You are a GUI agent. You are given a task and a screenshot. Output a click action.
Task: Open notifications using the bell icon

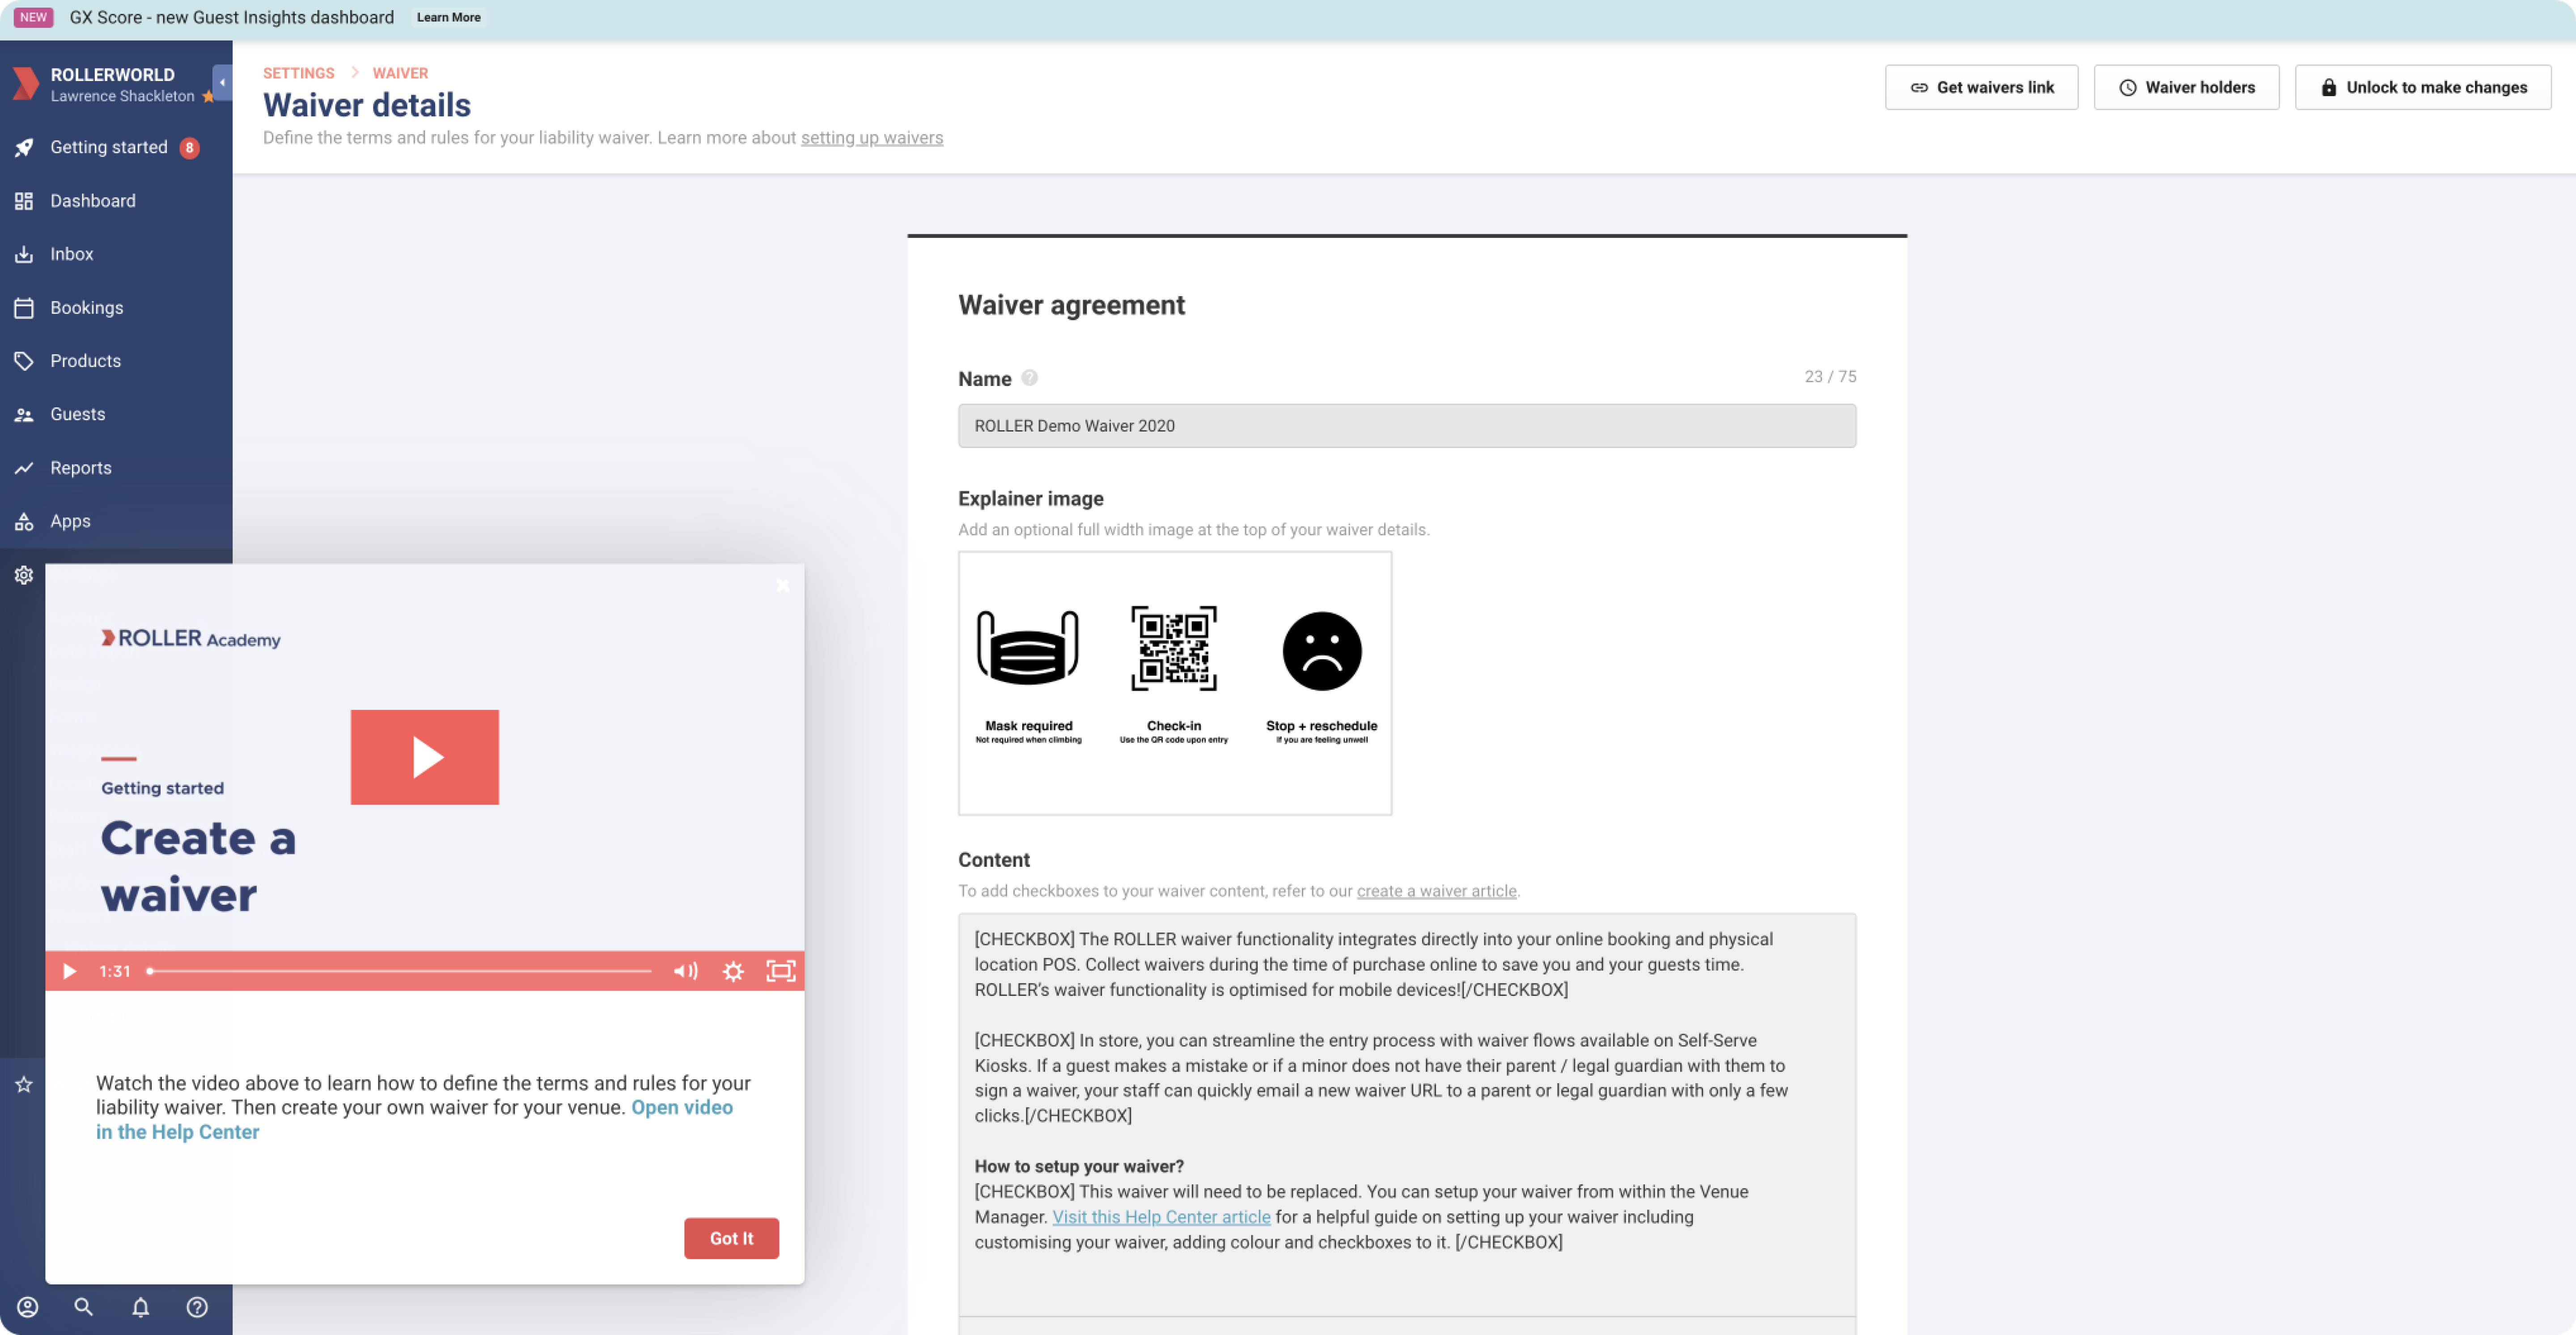(140, 1307)
